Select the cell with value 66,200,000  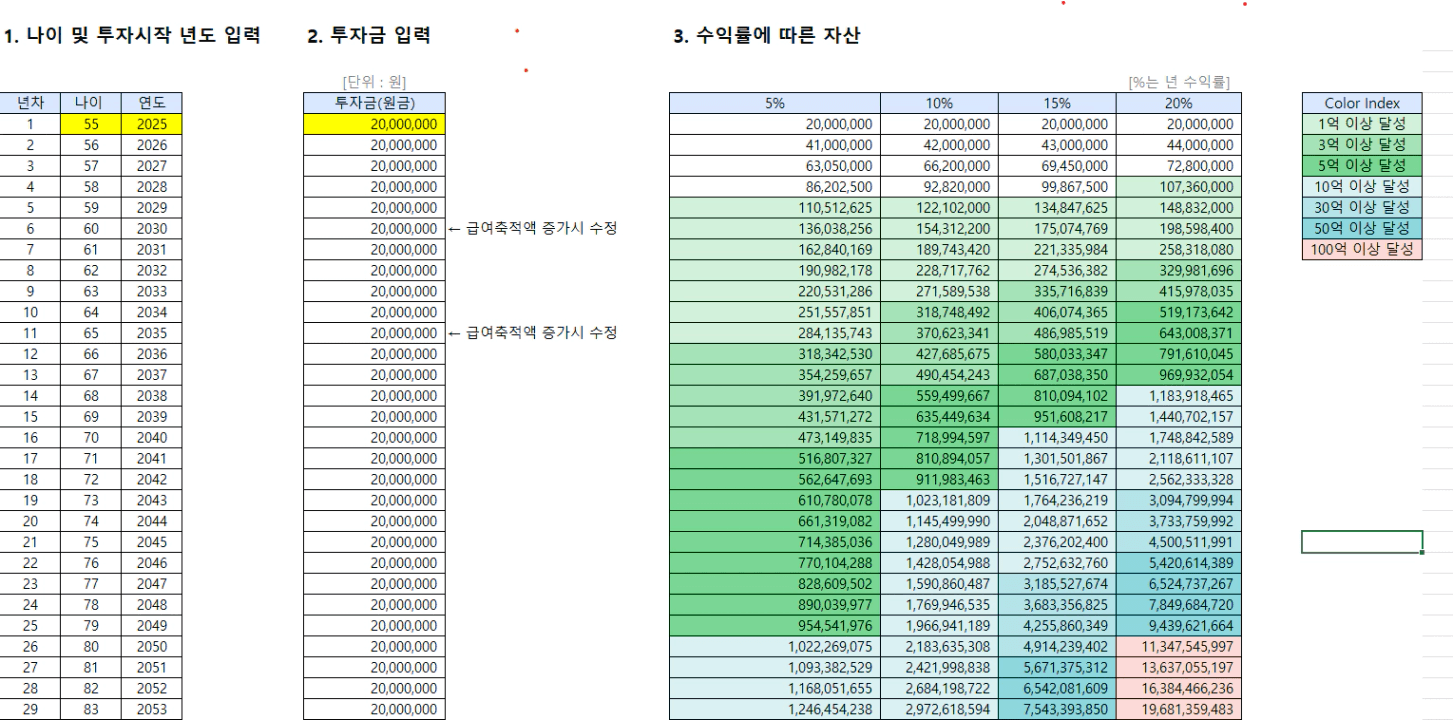click(940, 167)
